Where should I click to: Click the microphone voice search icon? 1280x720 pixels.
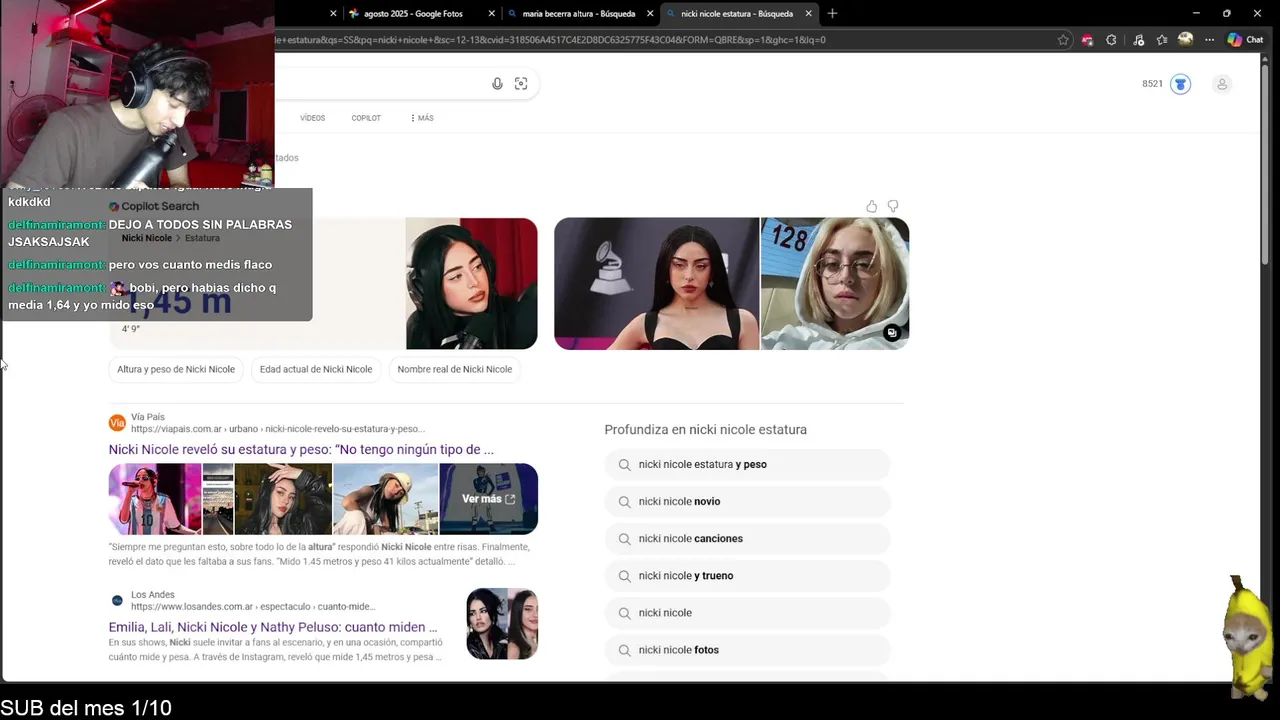497,84
